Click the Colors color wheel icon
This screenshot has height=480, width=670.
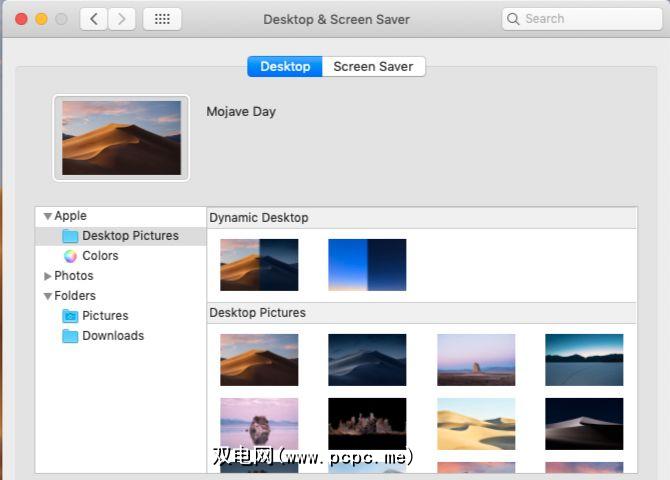(70, 256)
